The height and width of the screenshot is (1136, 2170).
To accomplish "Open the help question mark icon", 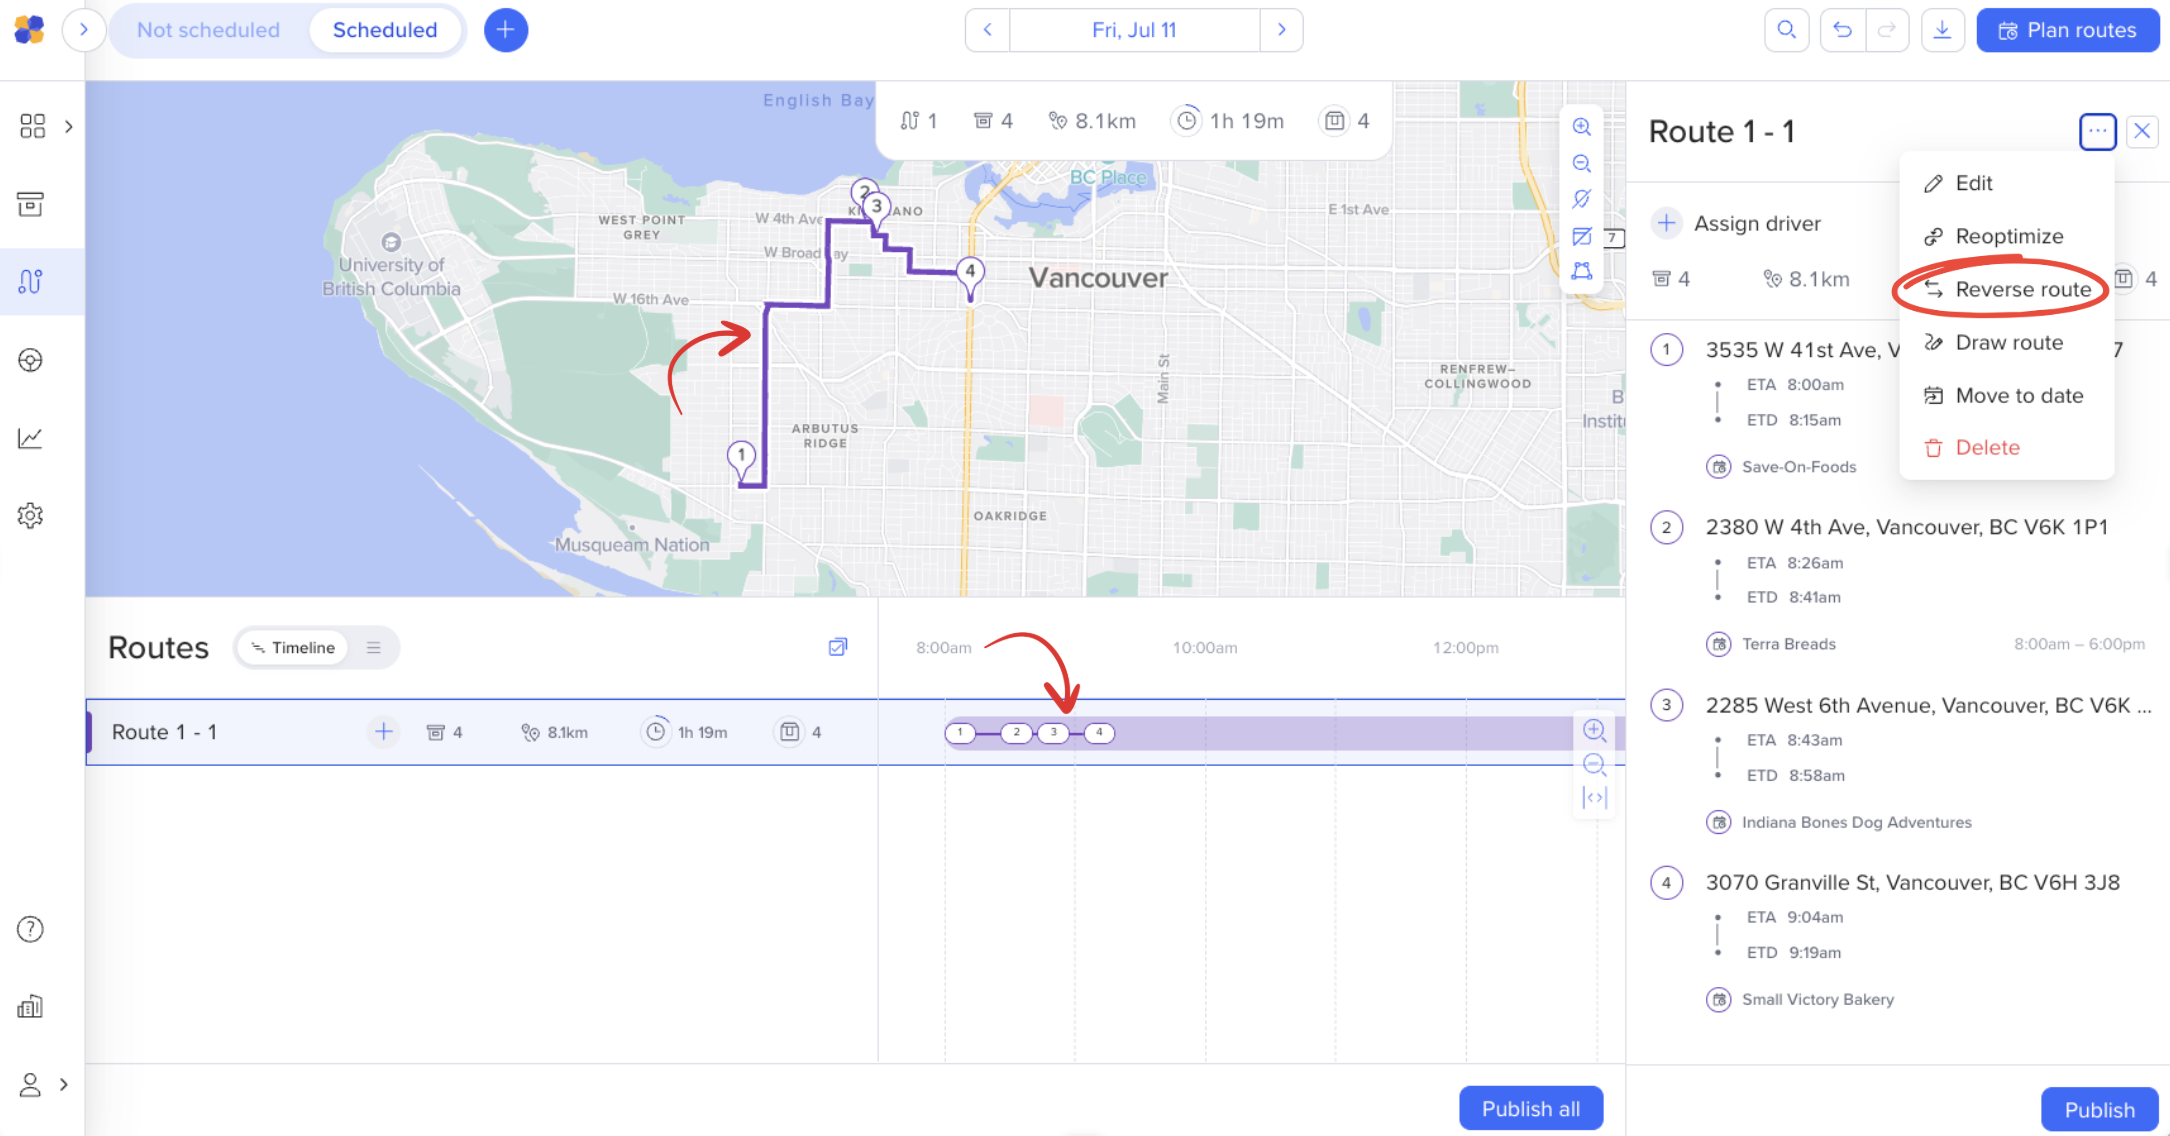I will pyautogui.click(x=30, y=930).
